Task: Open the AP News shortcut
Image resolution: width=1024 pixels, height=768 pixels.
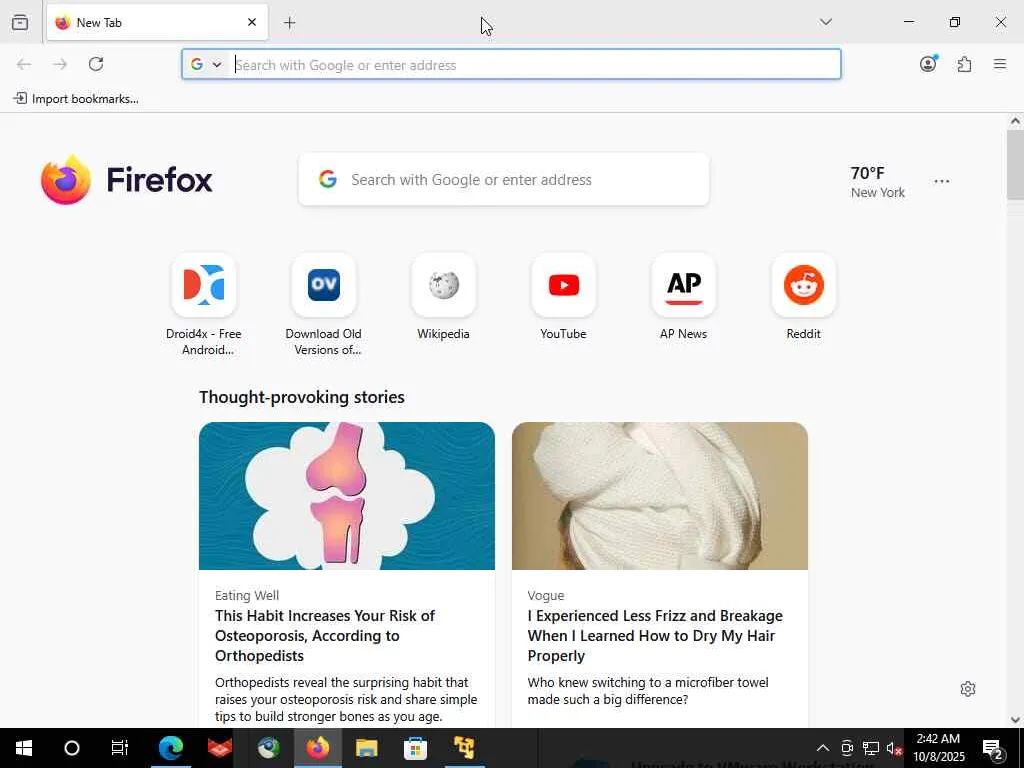Action: [684, 297]
